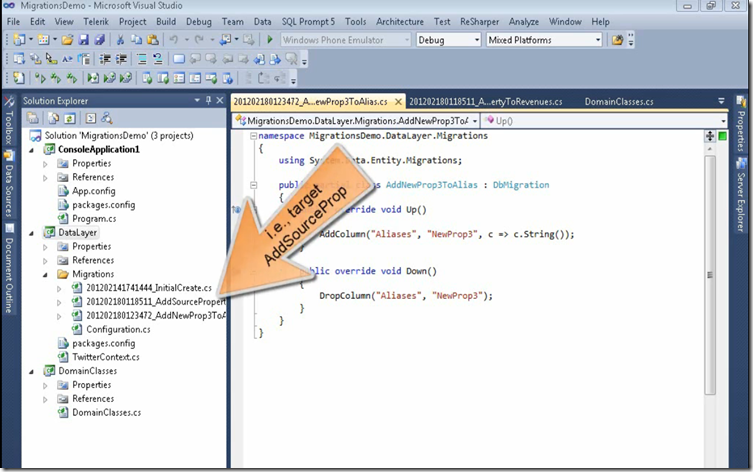The image size is (753, 472).
Task: Click the Solution Explorer Properties icon
Action: pyautogui.click(x=33, y=118)
